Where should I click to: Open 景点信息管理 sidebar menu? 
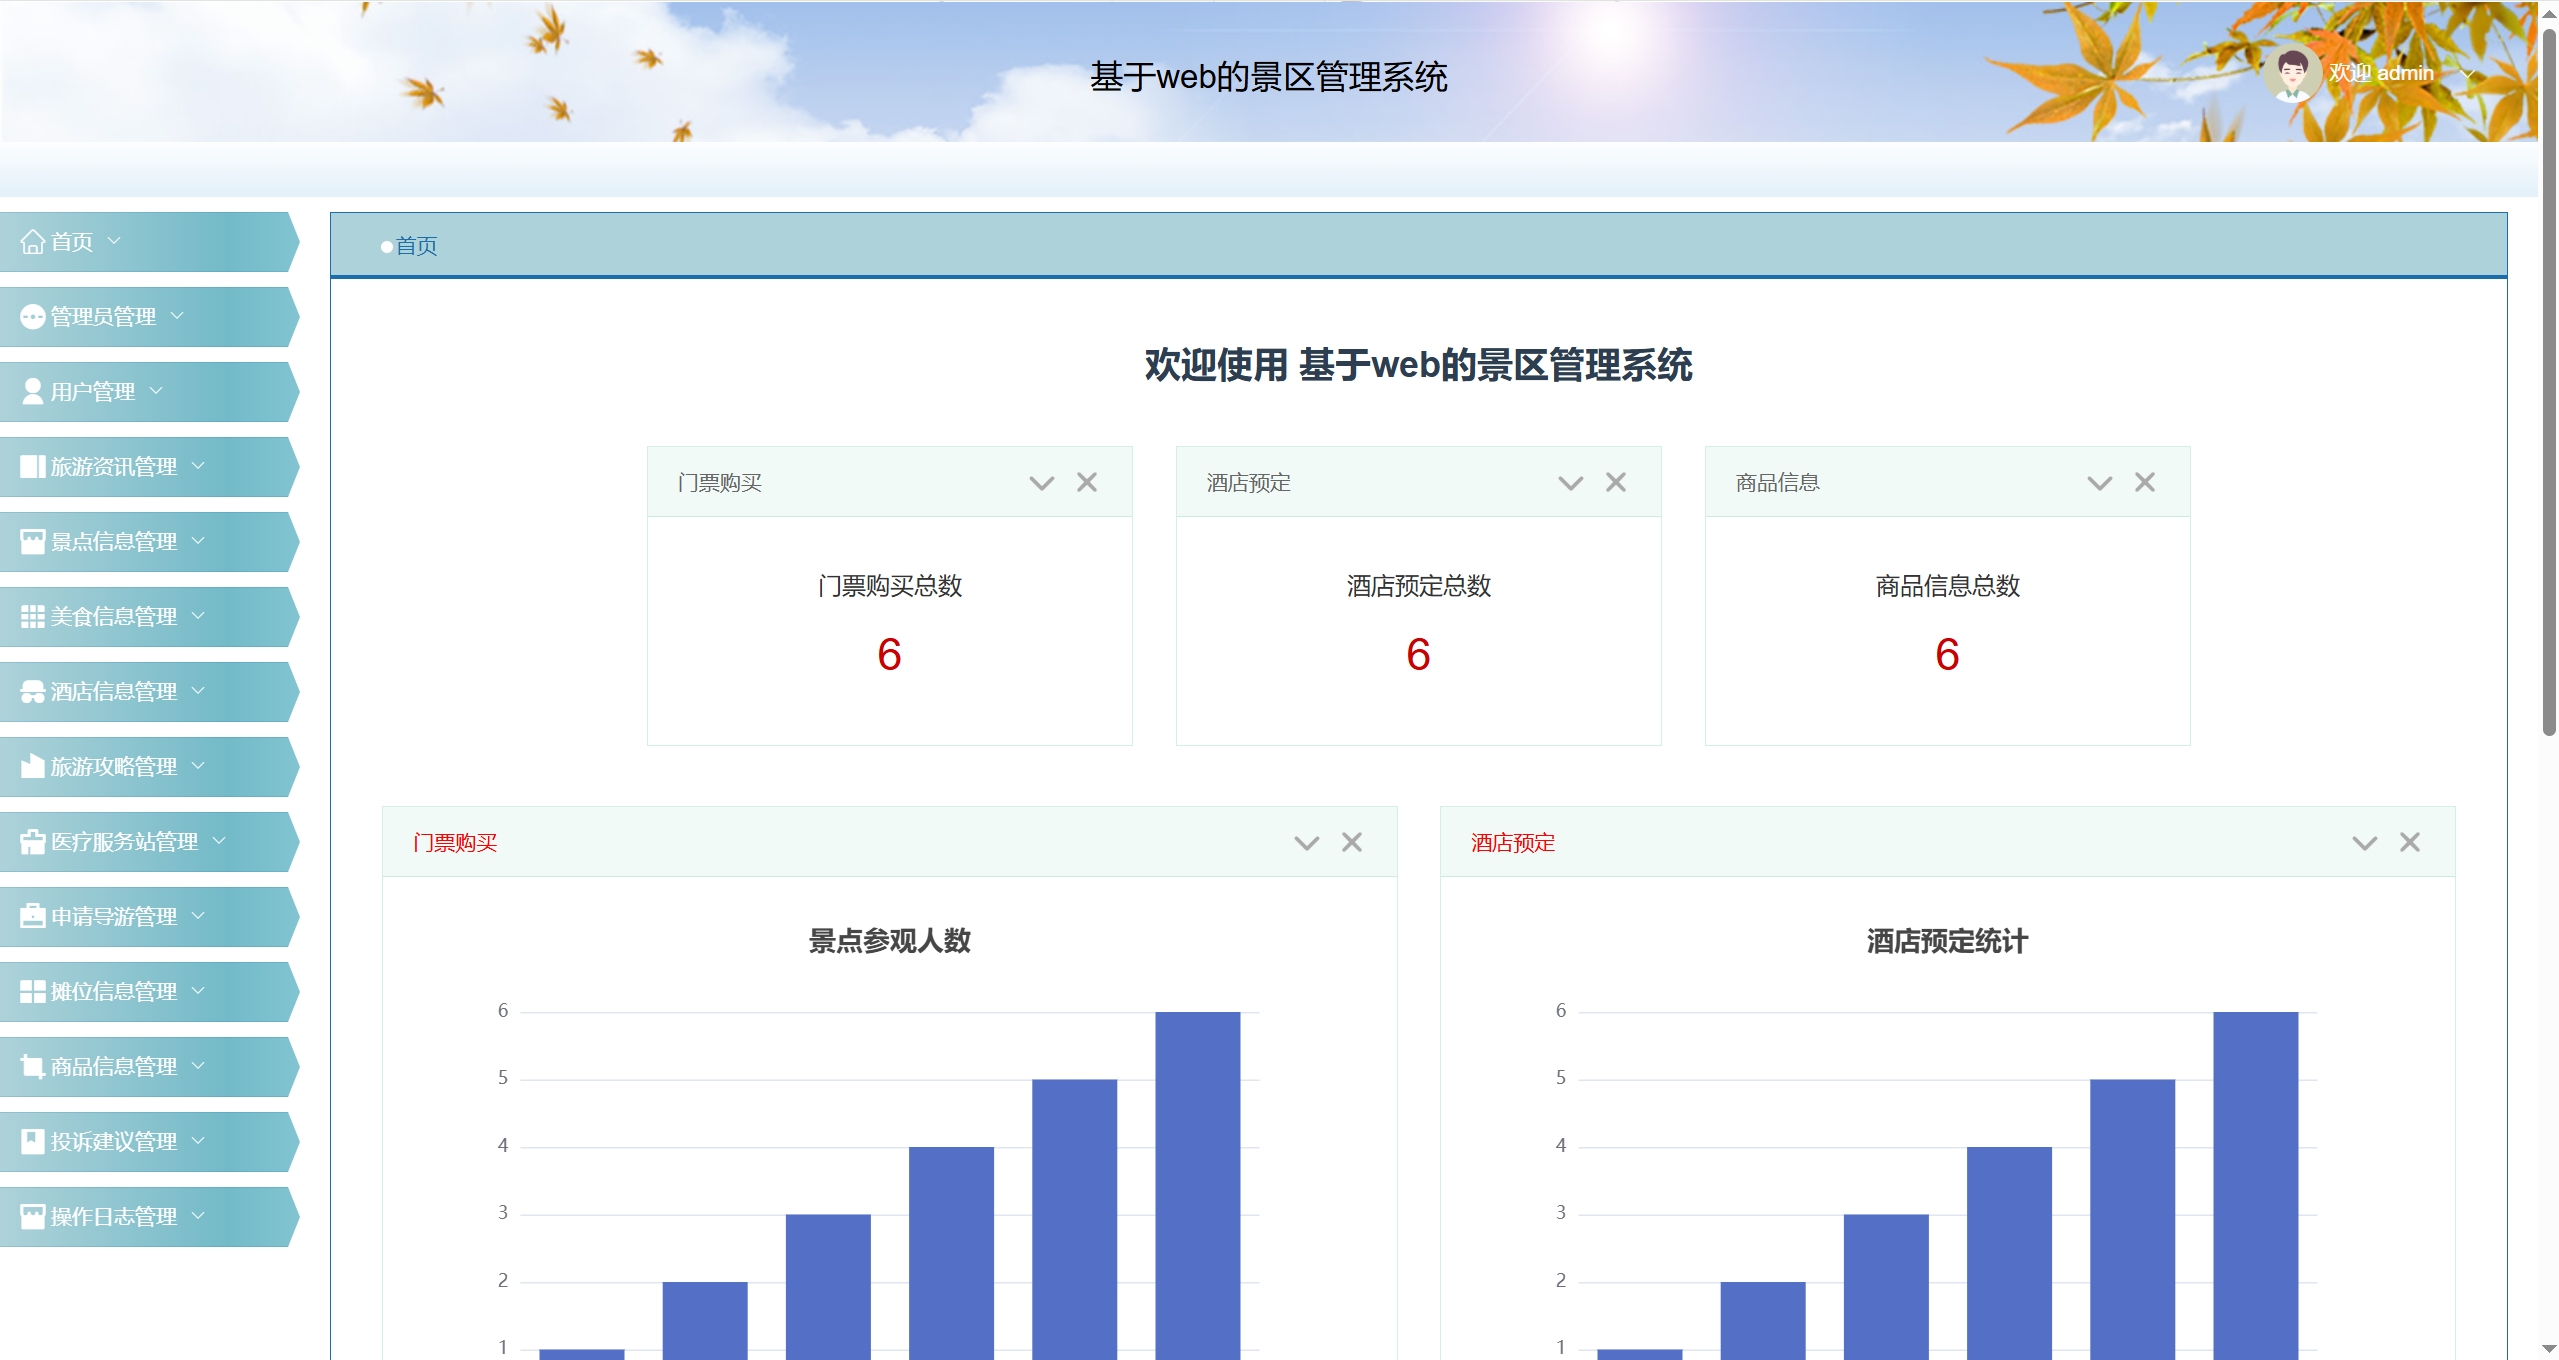[x=148, y=542]
